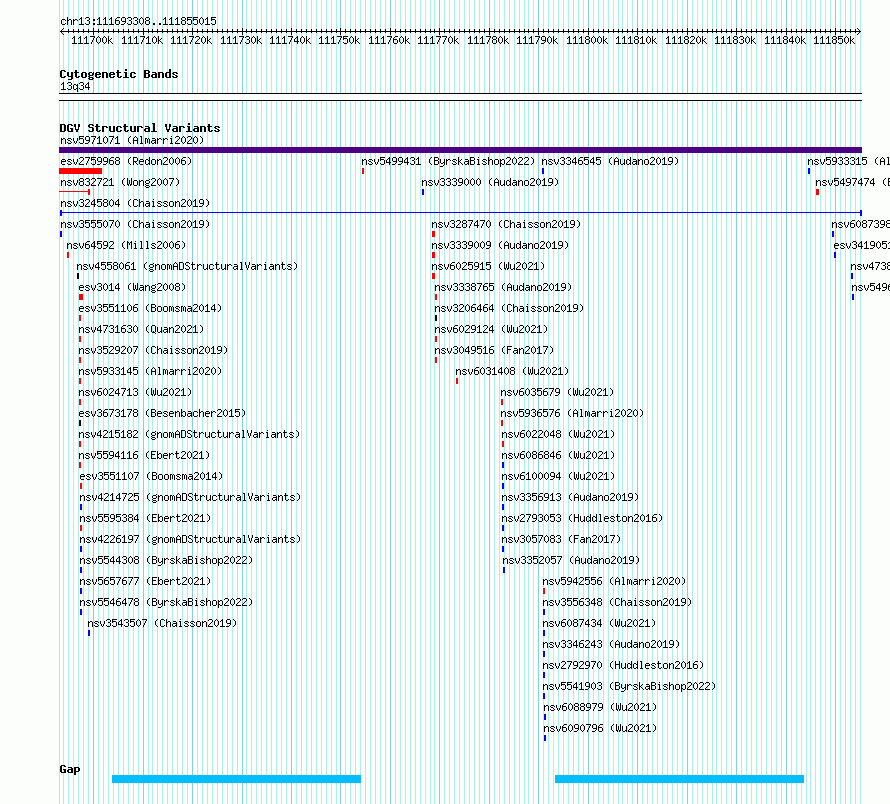Click nsv6086846 (Wu2021) label
890x804 pixels.
[559, 455]
